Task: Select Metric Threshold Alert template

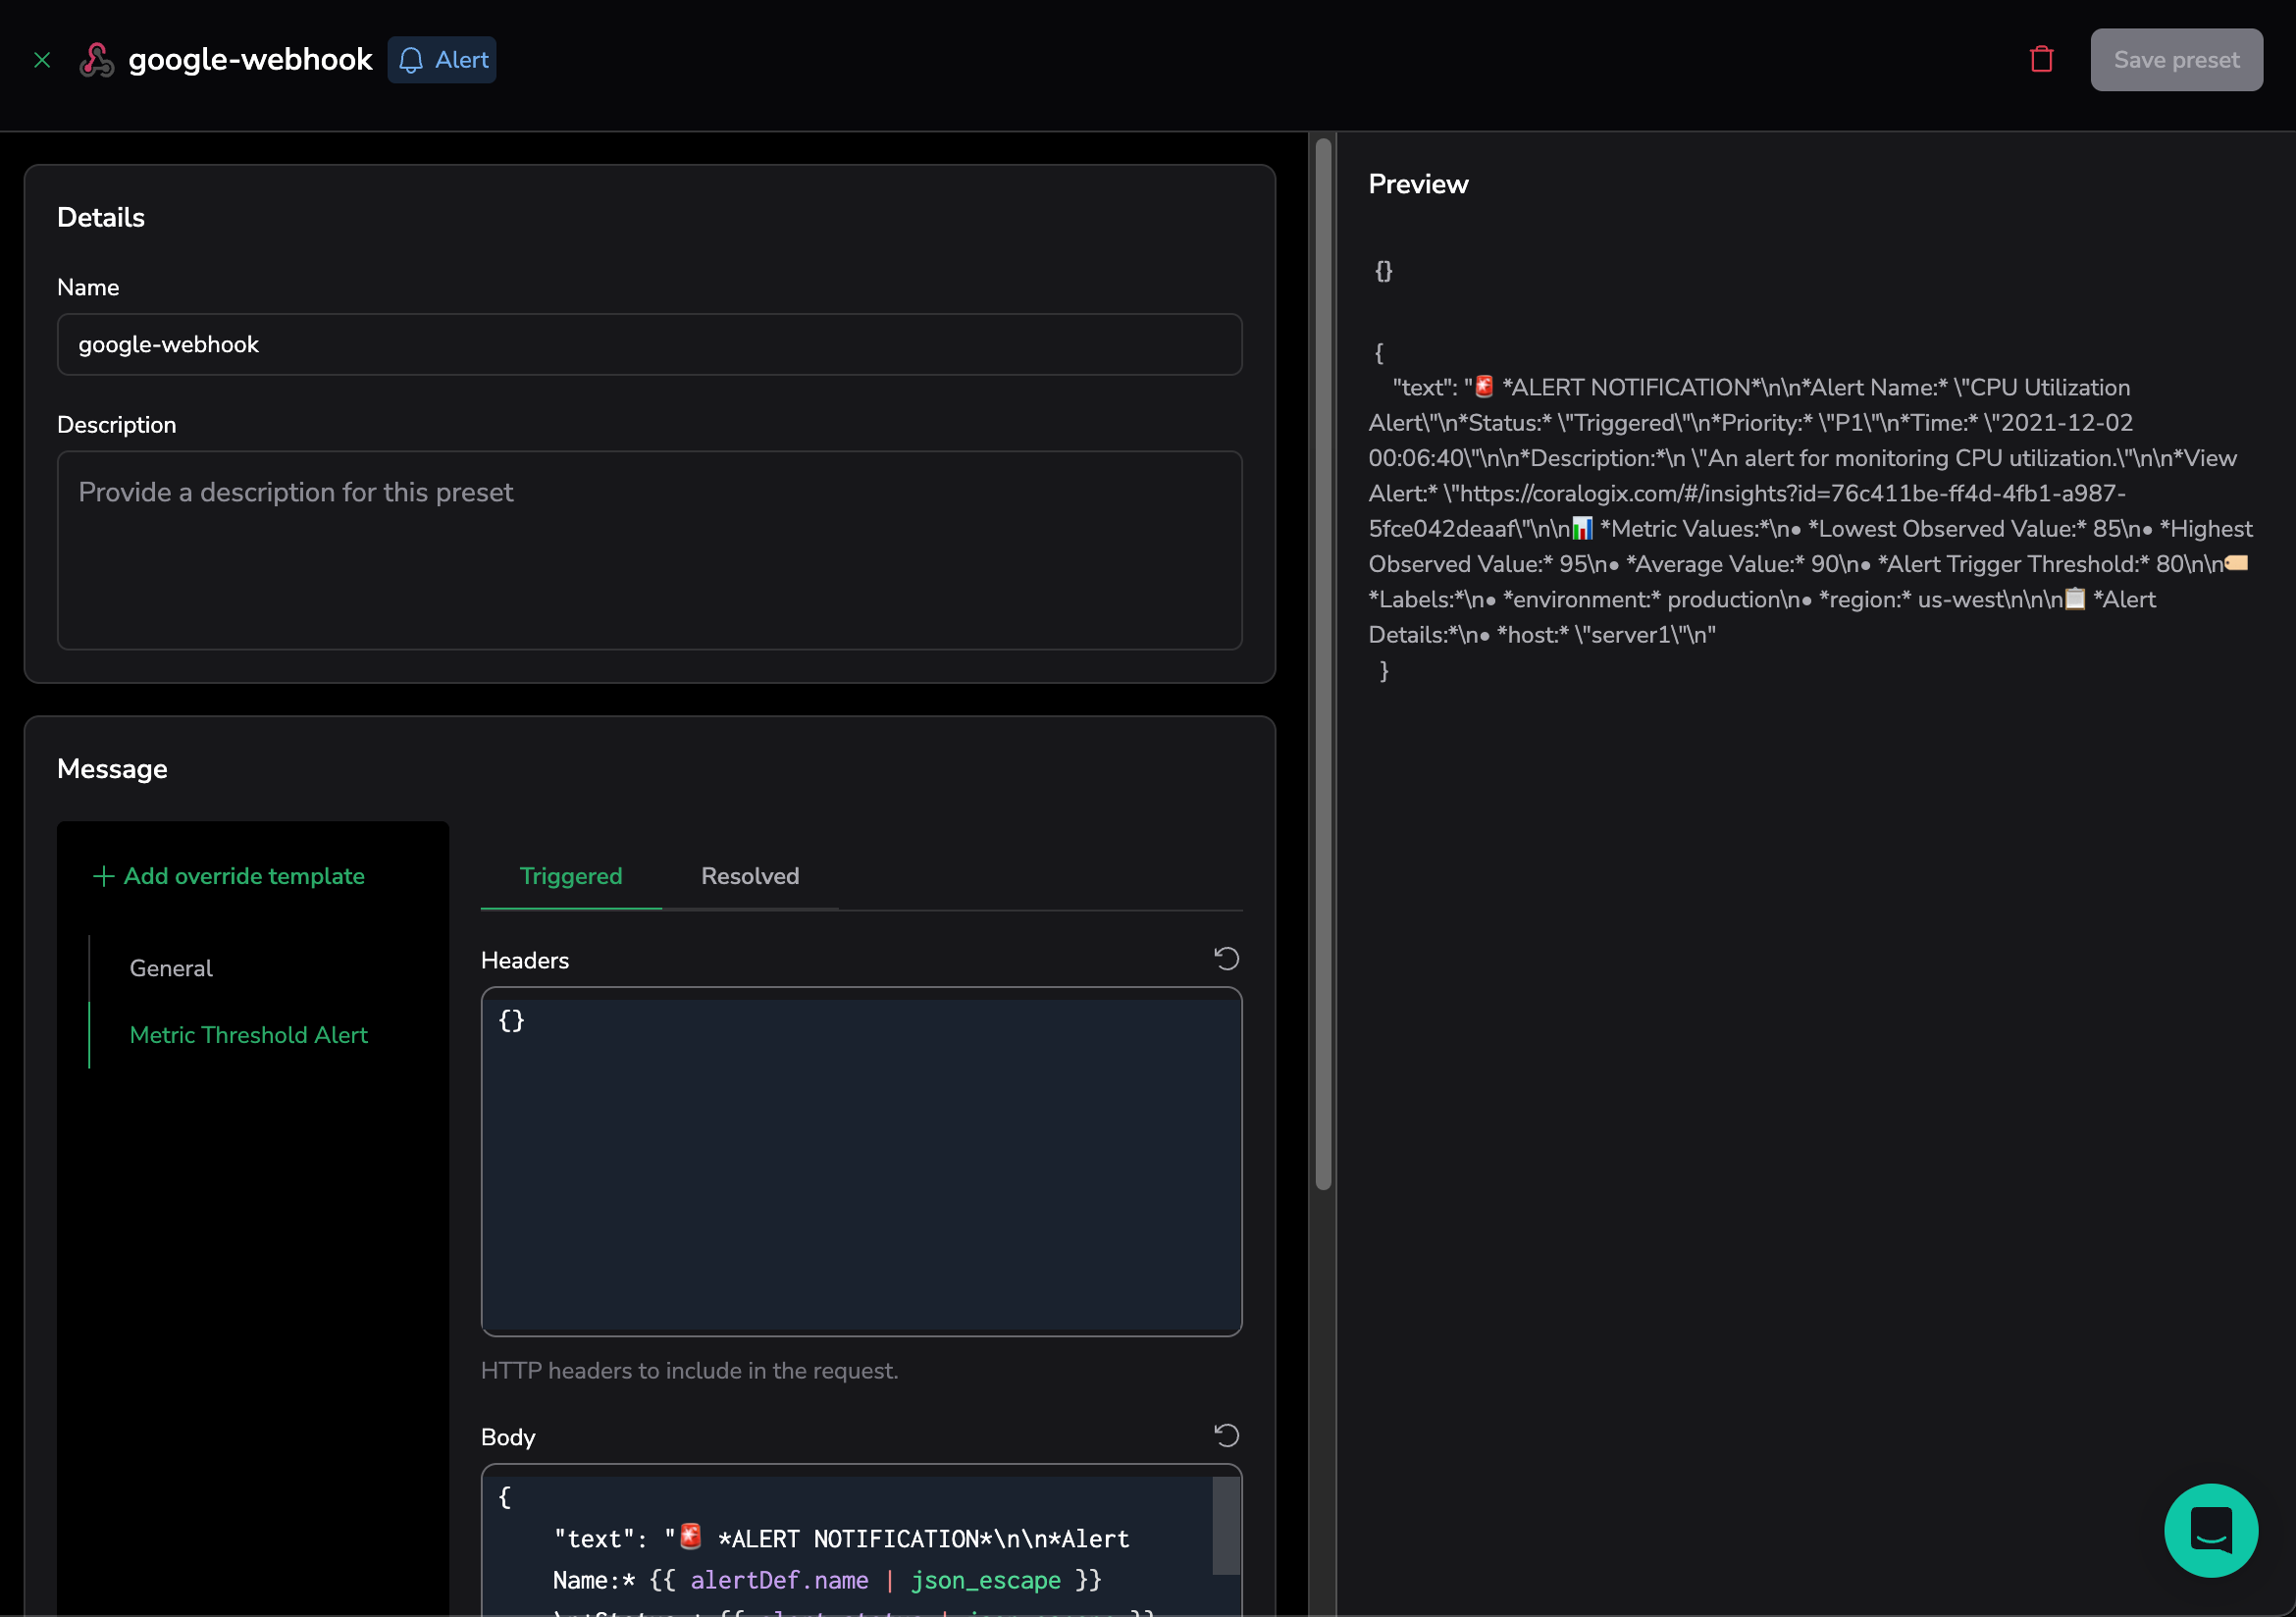Action: [249, 1035]
